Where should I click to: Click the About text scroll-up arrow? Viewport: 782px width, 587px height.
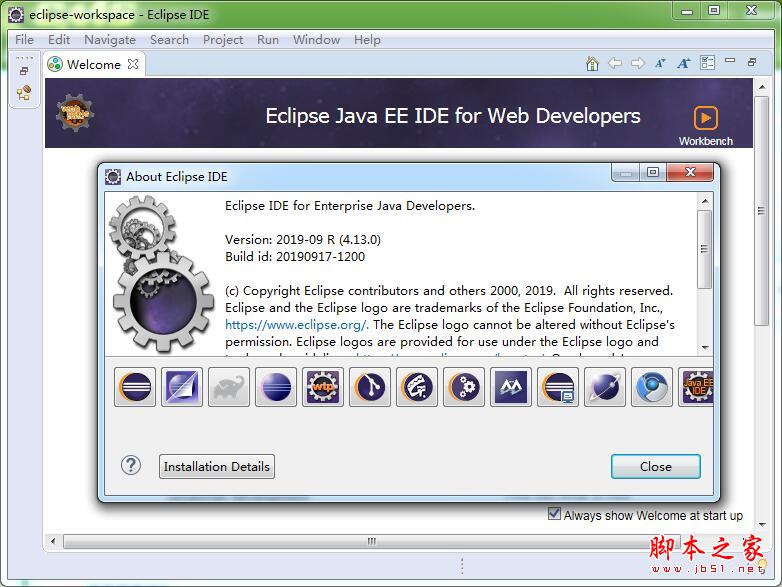click(705, 201)
